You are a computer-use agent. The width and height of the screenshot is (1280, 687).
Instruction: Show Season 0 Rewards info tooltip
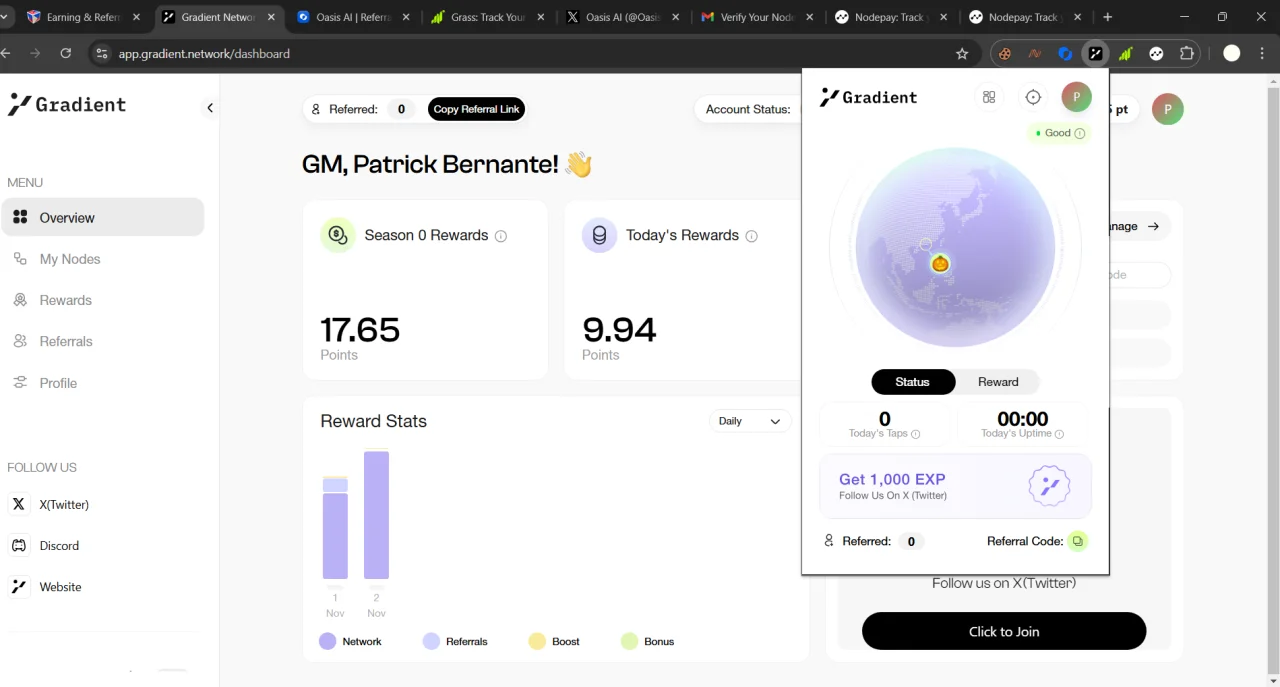click(501, 236)
